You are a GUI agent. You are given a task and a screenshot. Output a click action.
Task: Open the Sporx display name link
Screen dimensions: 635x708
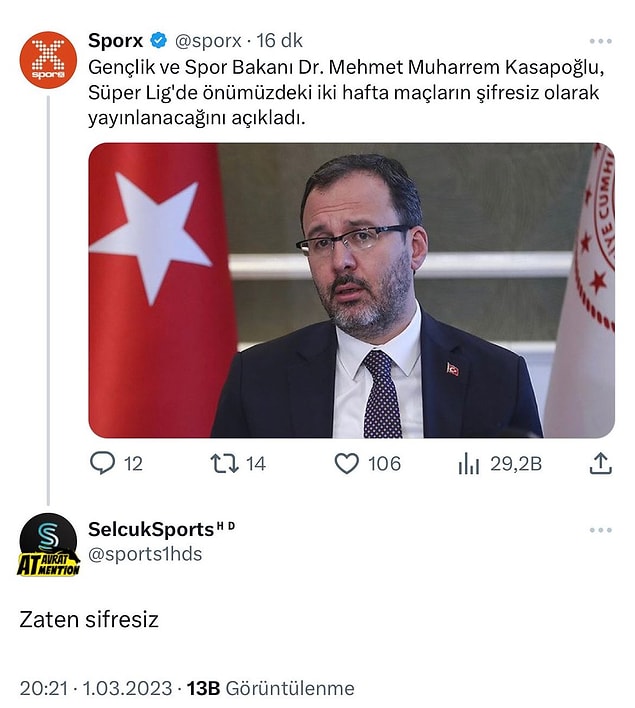click(x=116, y=41)
